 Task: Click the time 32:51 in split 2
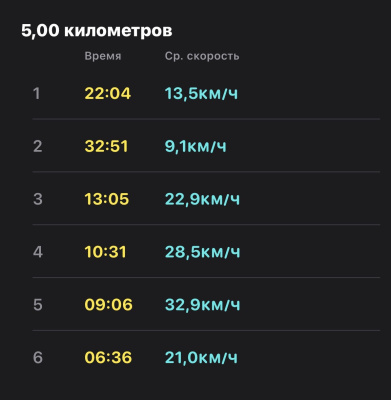point(106,146)
